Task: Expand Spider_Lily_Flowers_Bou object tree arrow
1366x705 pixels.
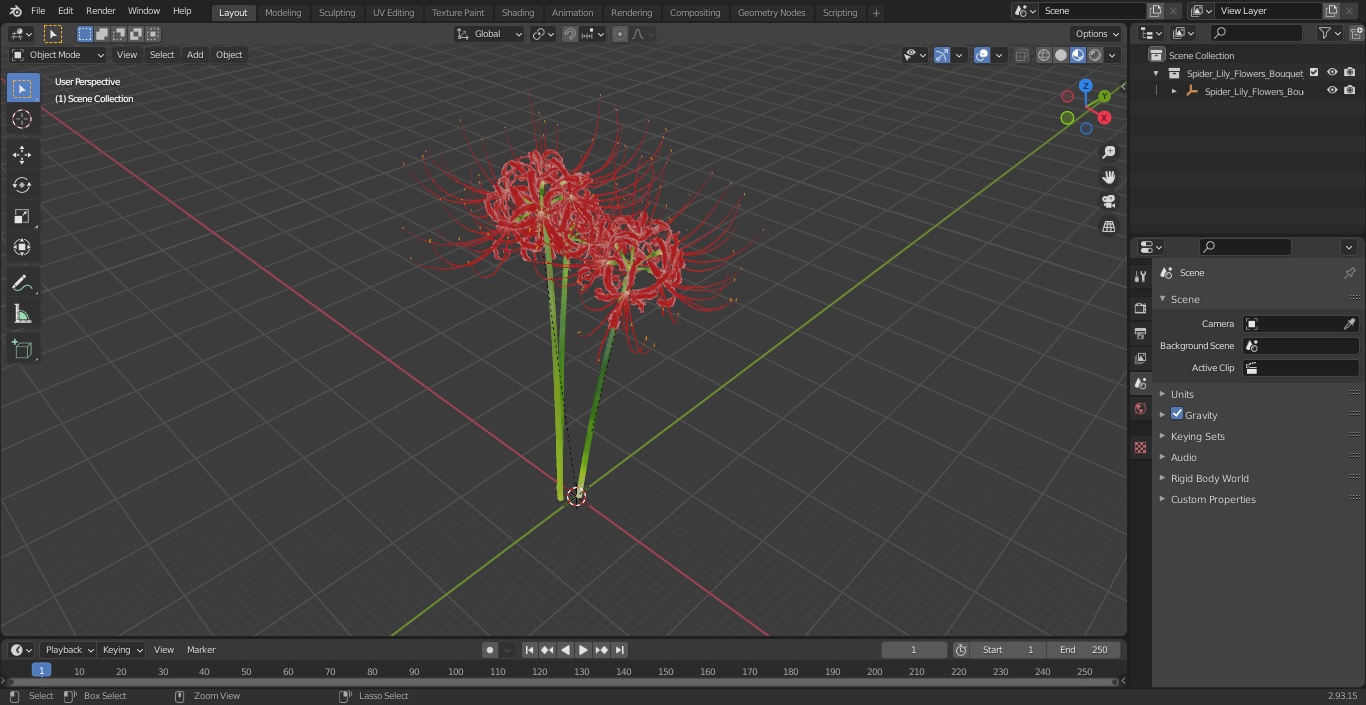Action: (x=1174, y=91)
